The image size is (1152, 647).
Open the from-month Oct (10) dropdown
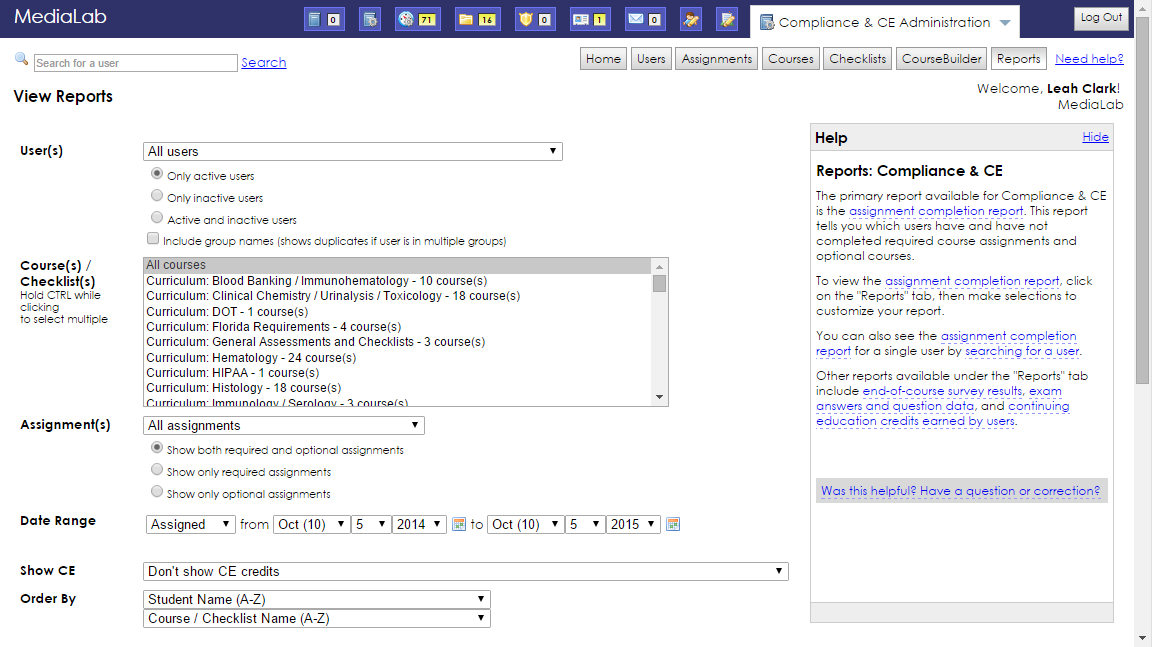coord(312,524)
